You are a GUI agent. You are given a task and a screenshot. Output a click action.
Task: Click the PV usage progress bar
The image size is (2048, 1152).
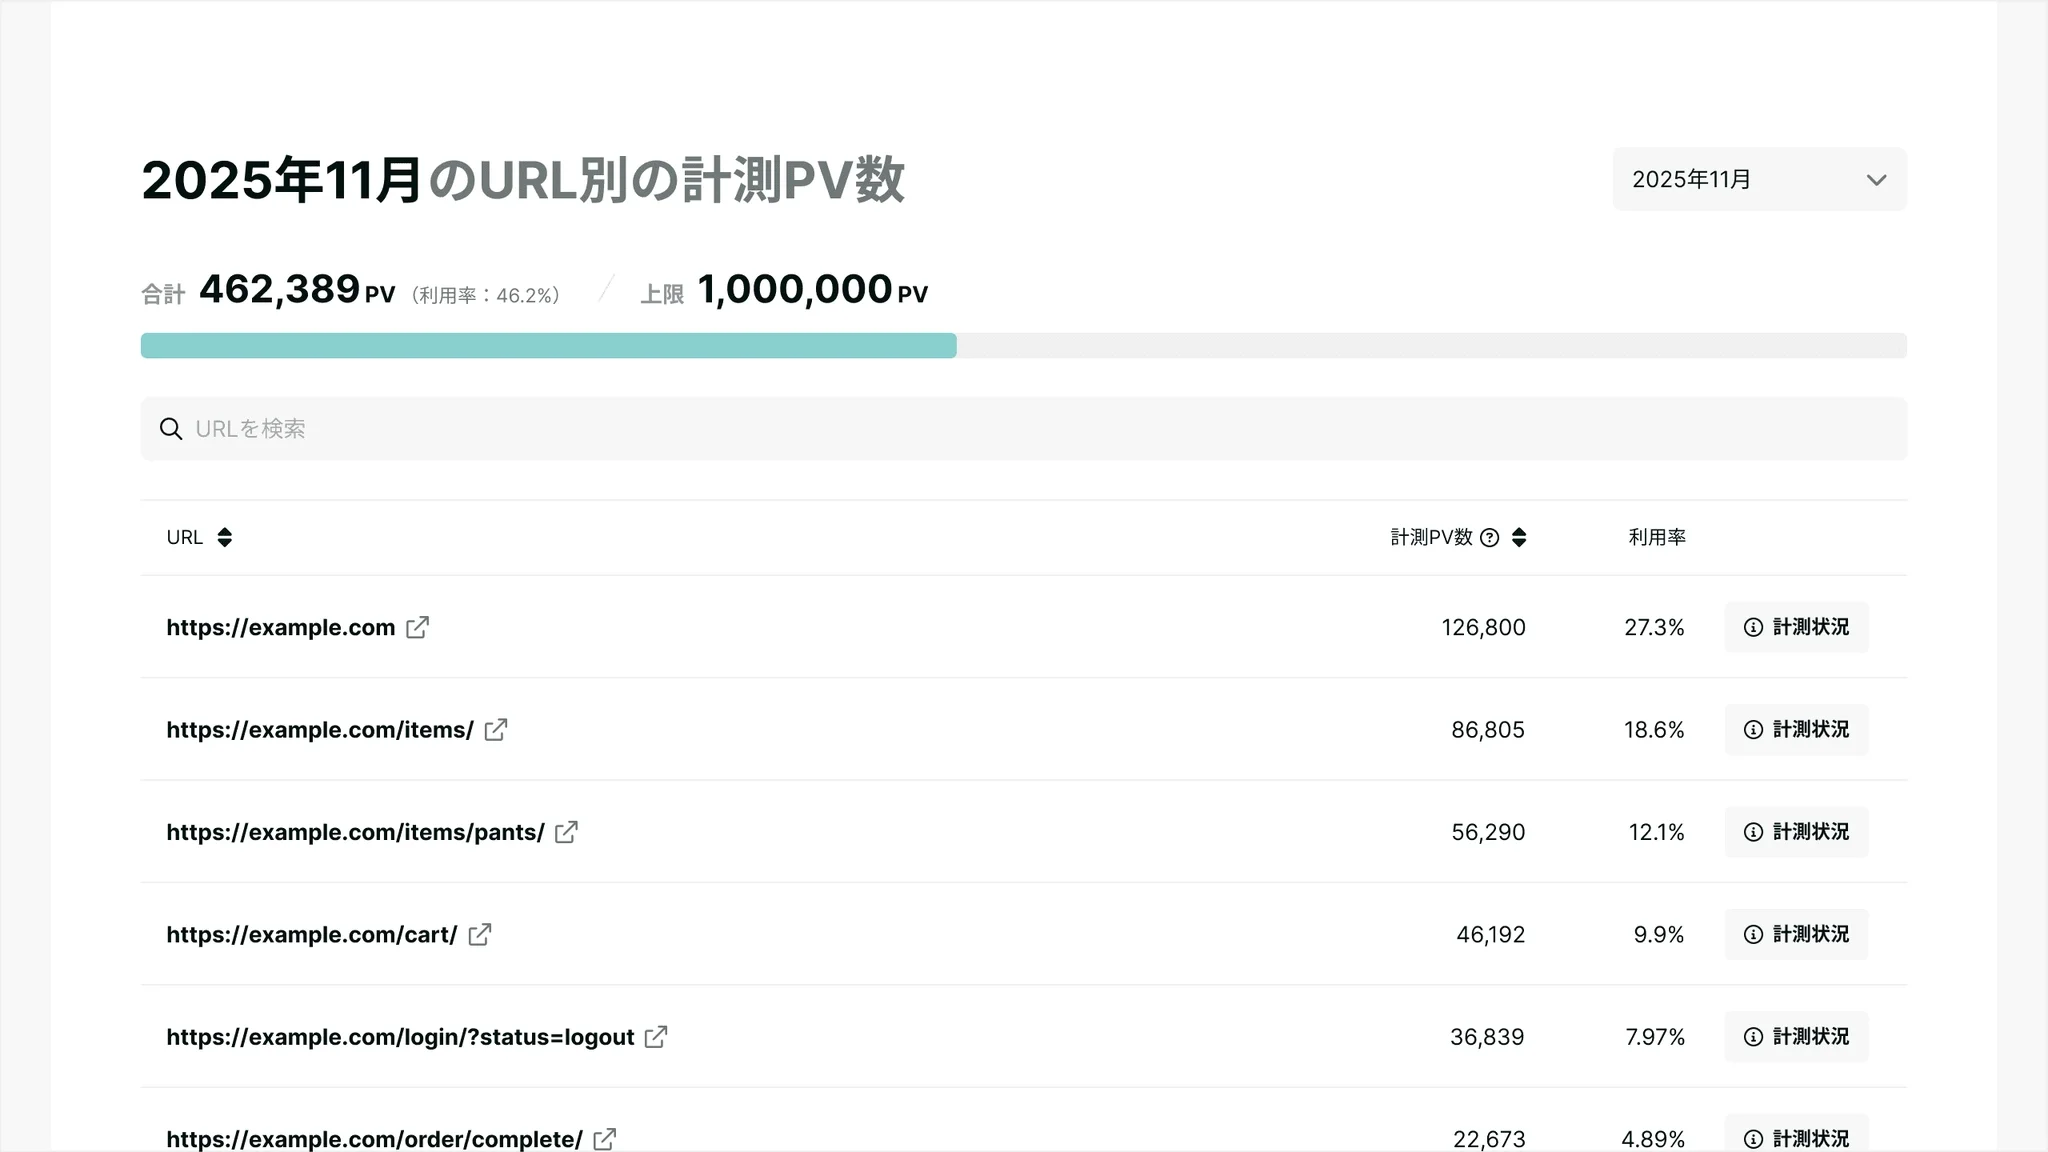tap(1024, 346)
